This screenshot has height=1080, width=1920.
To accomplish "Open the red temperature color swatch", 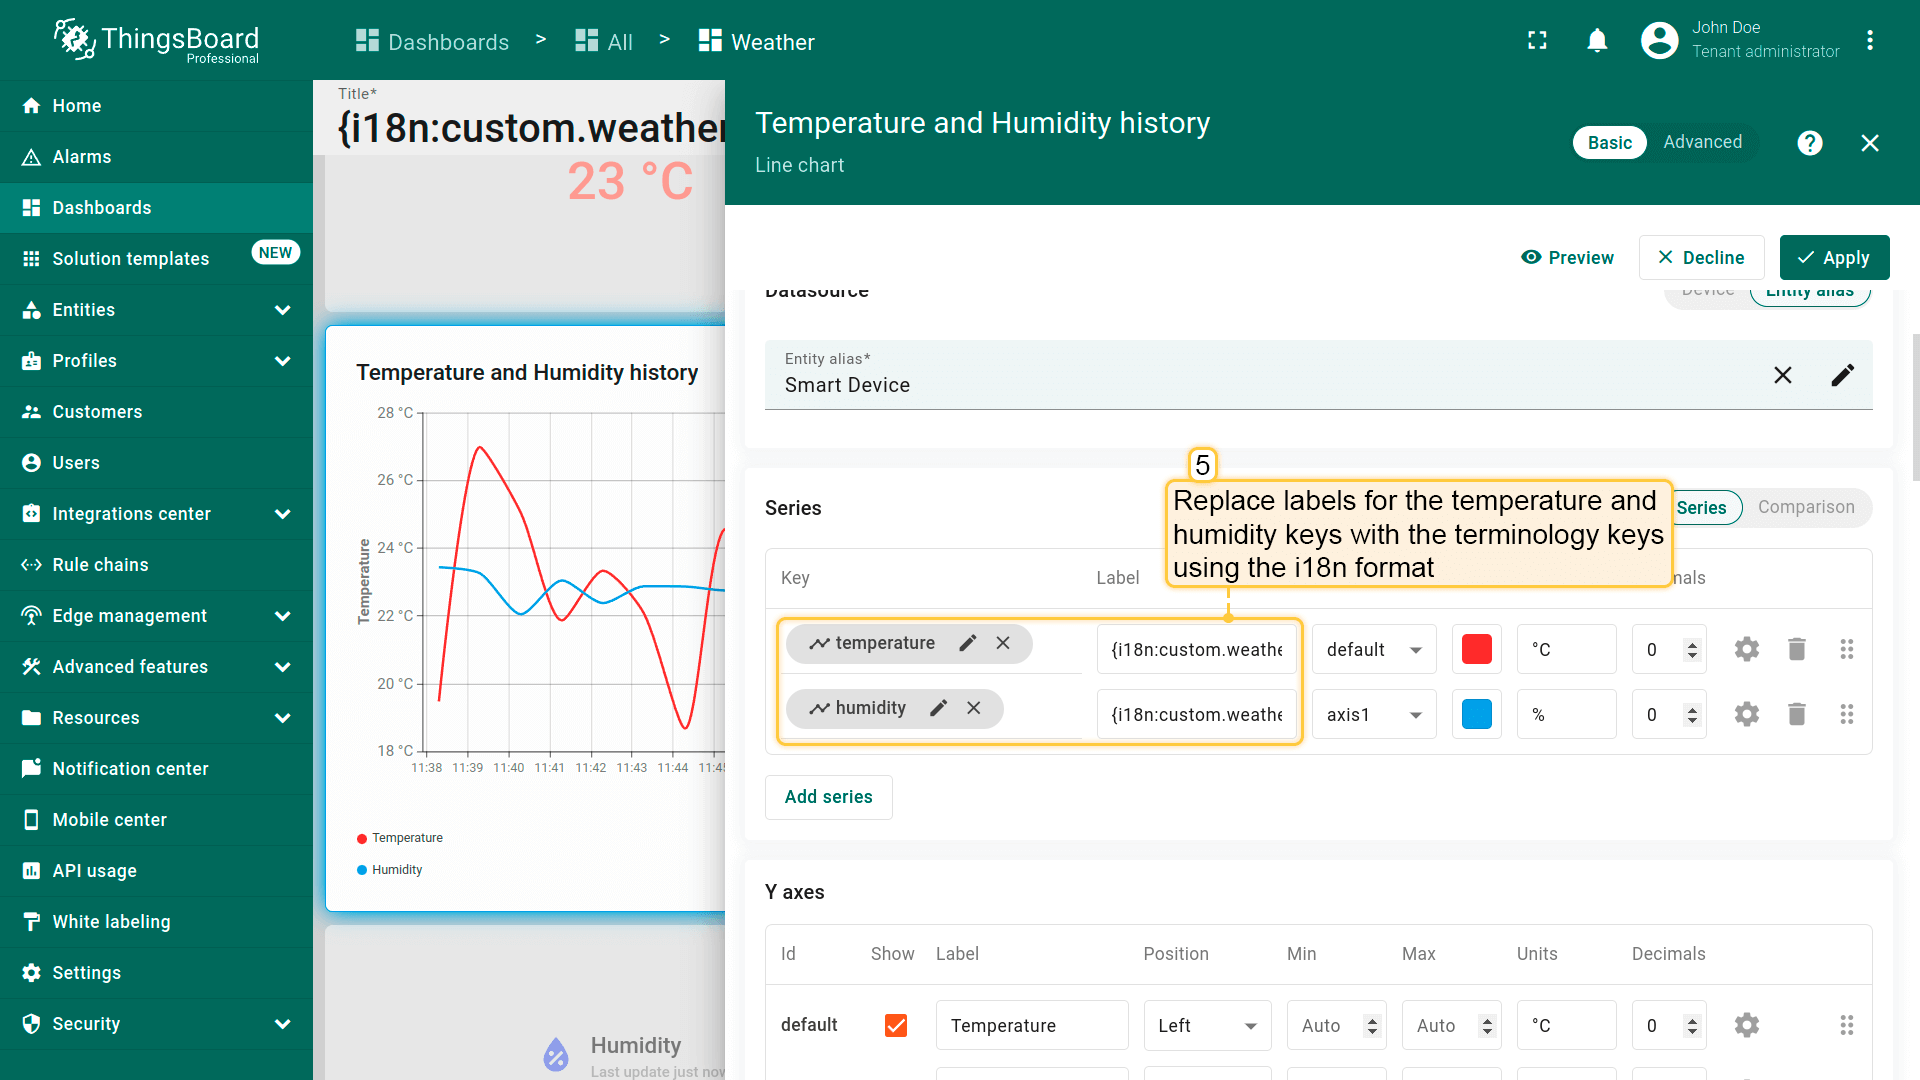I will [1476, 649].
